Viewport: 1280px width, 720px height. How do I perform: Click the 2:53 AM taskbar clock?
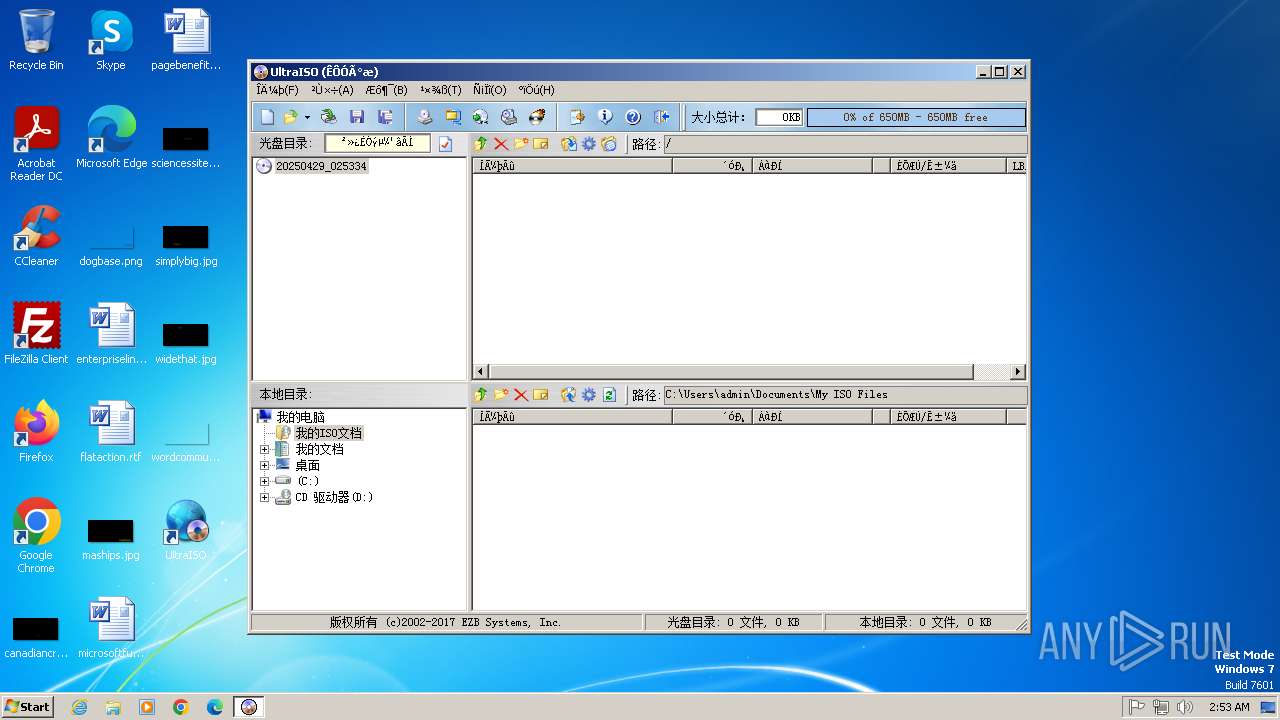tap(1229, 707)
